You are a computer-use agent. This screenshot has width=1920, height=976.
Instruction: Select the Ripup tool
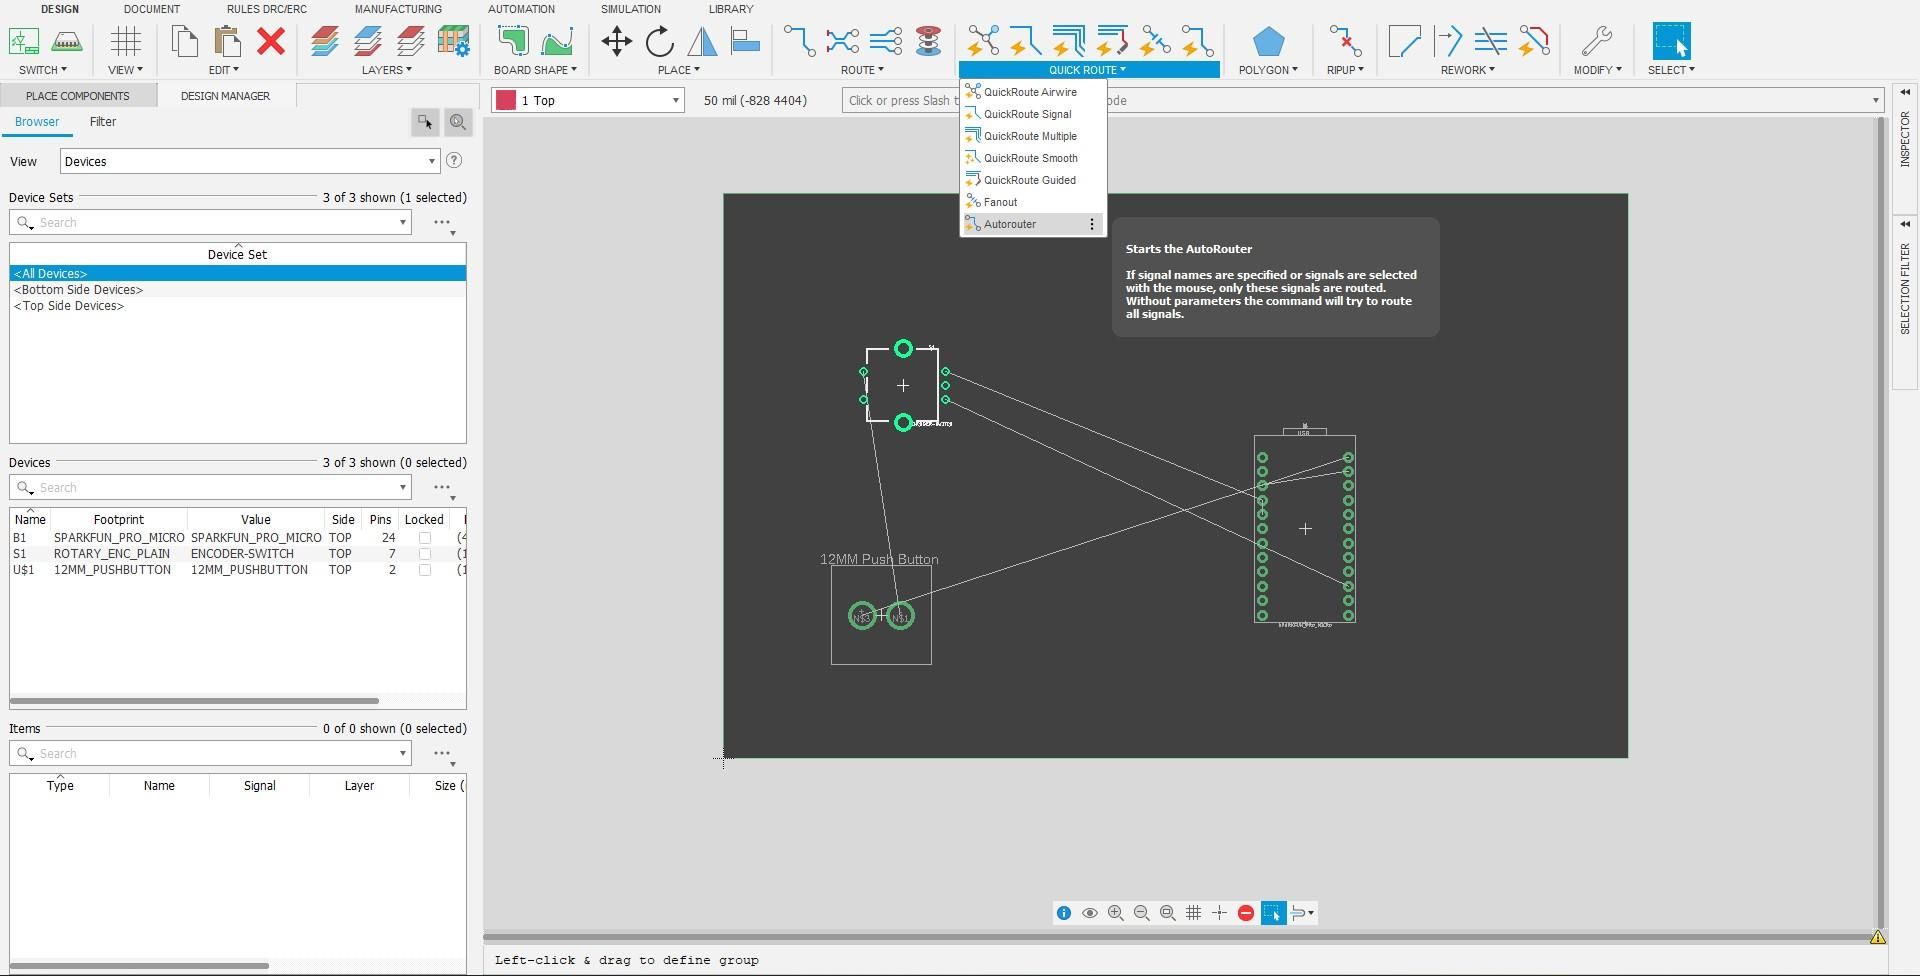(1345, 42)
